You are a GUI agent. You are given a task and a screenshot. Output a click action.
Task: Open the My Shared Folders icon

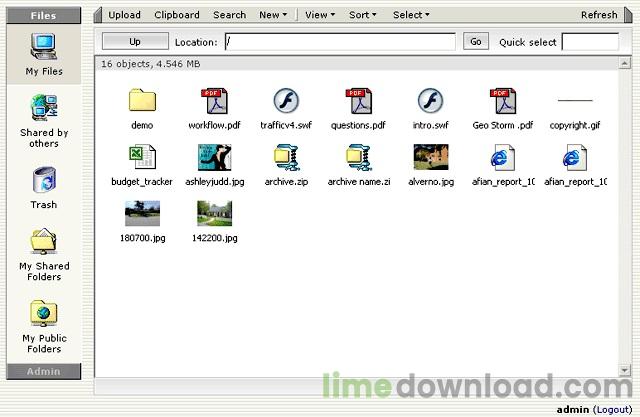44,241
